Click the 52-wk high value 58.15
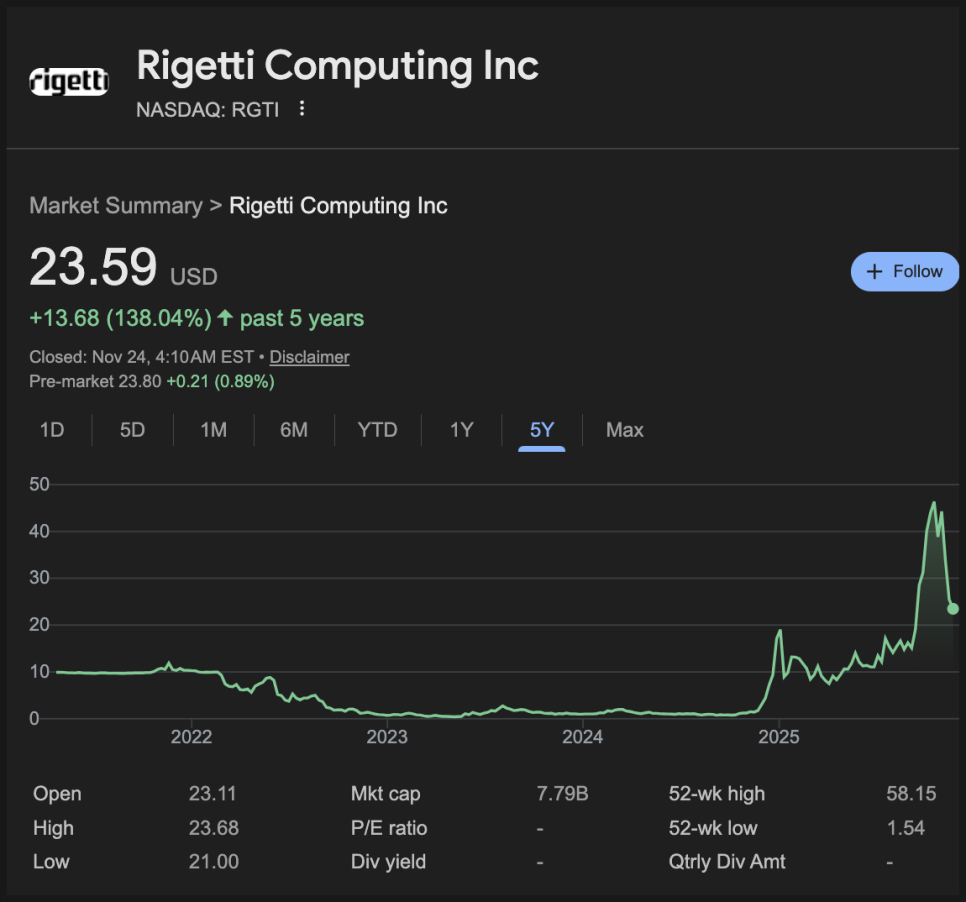This screenshot has height=902, width=966. point(911,794)
